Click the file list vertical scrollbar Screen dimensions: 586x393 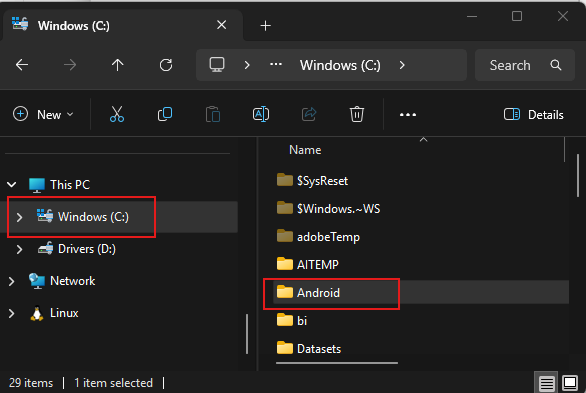point(578,176)
